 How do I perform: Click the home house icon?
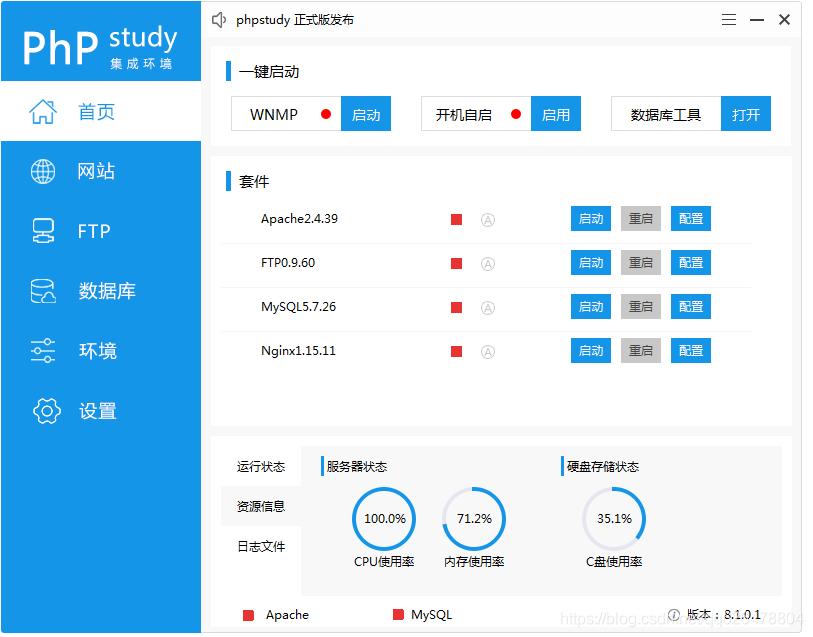click(43, 112)
